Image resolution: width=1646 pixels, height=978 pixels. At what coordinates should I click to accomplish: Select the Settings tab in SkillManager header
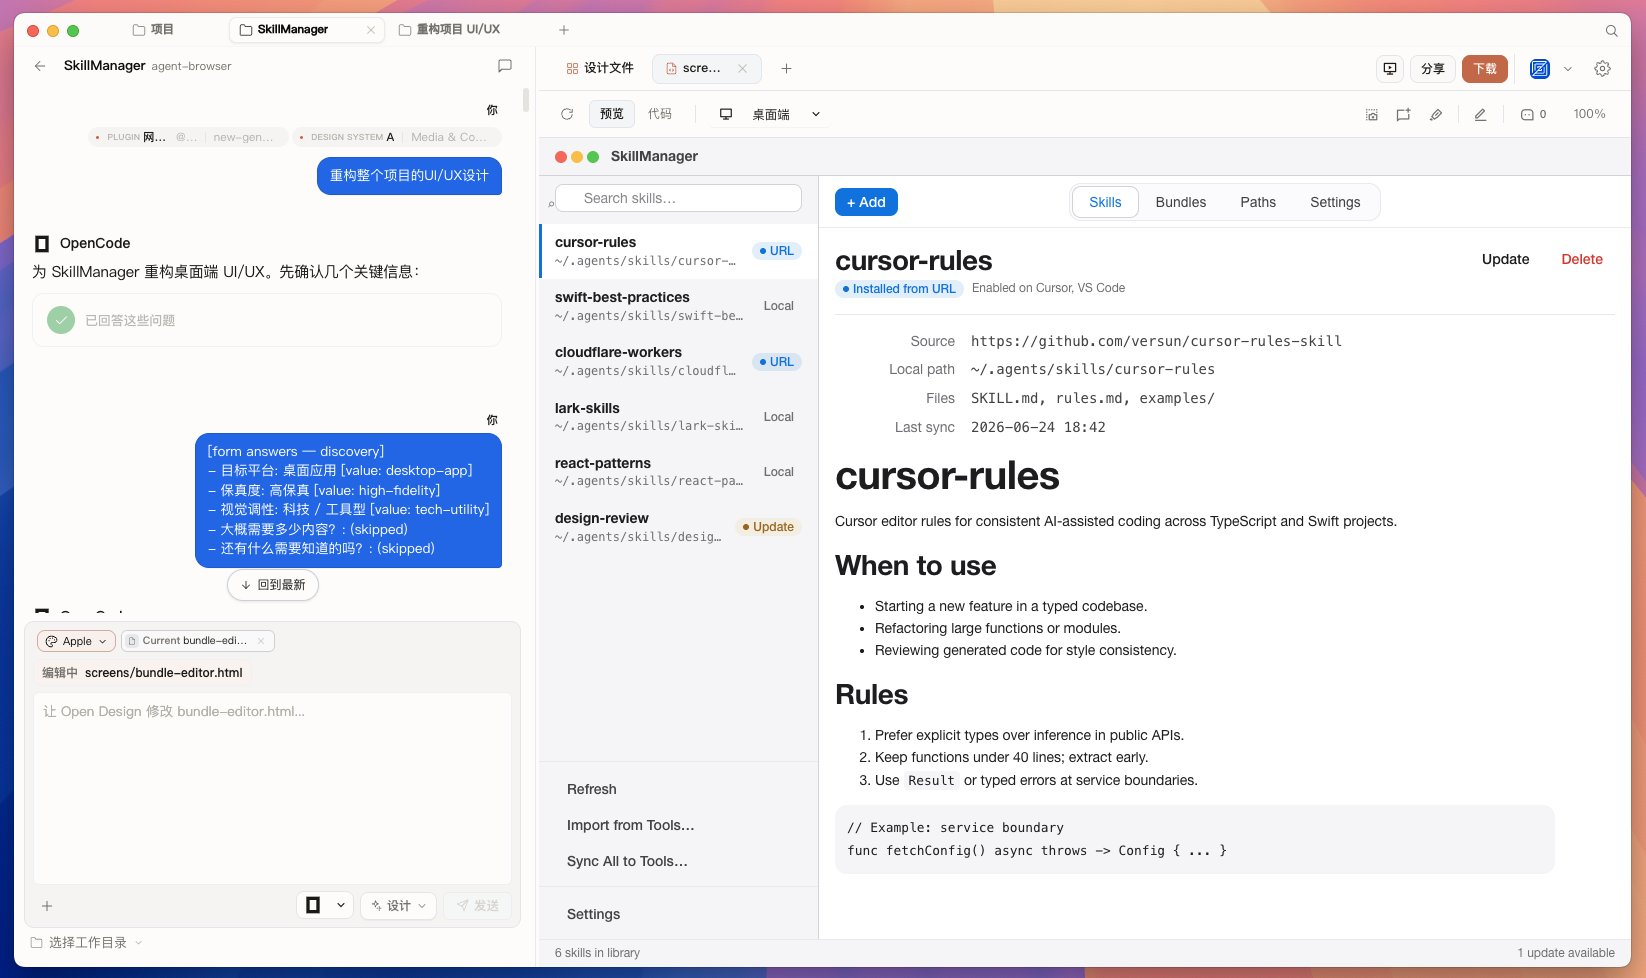(x=1335, y=202)
